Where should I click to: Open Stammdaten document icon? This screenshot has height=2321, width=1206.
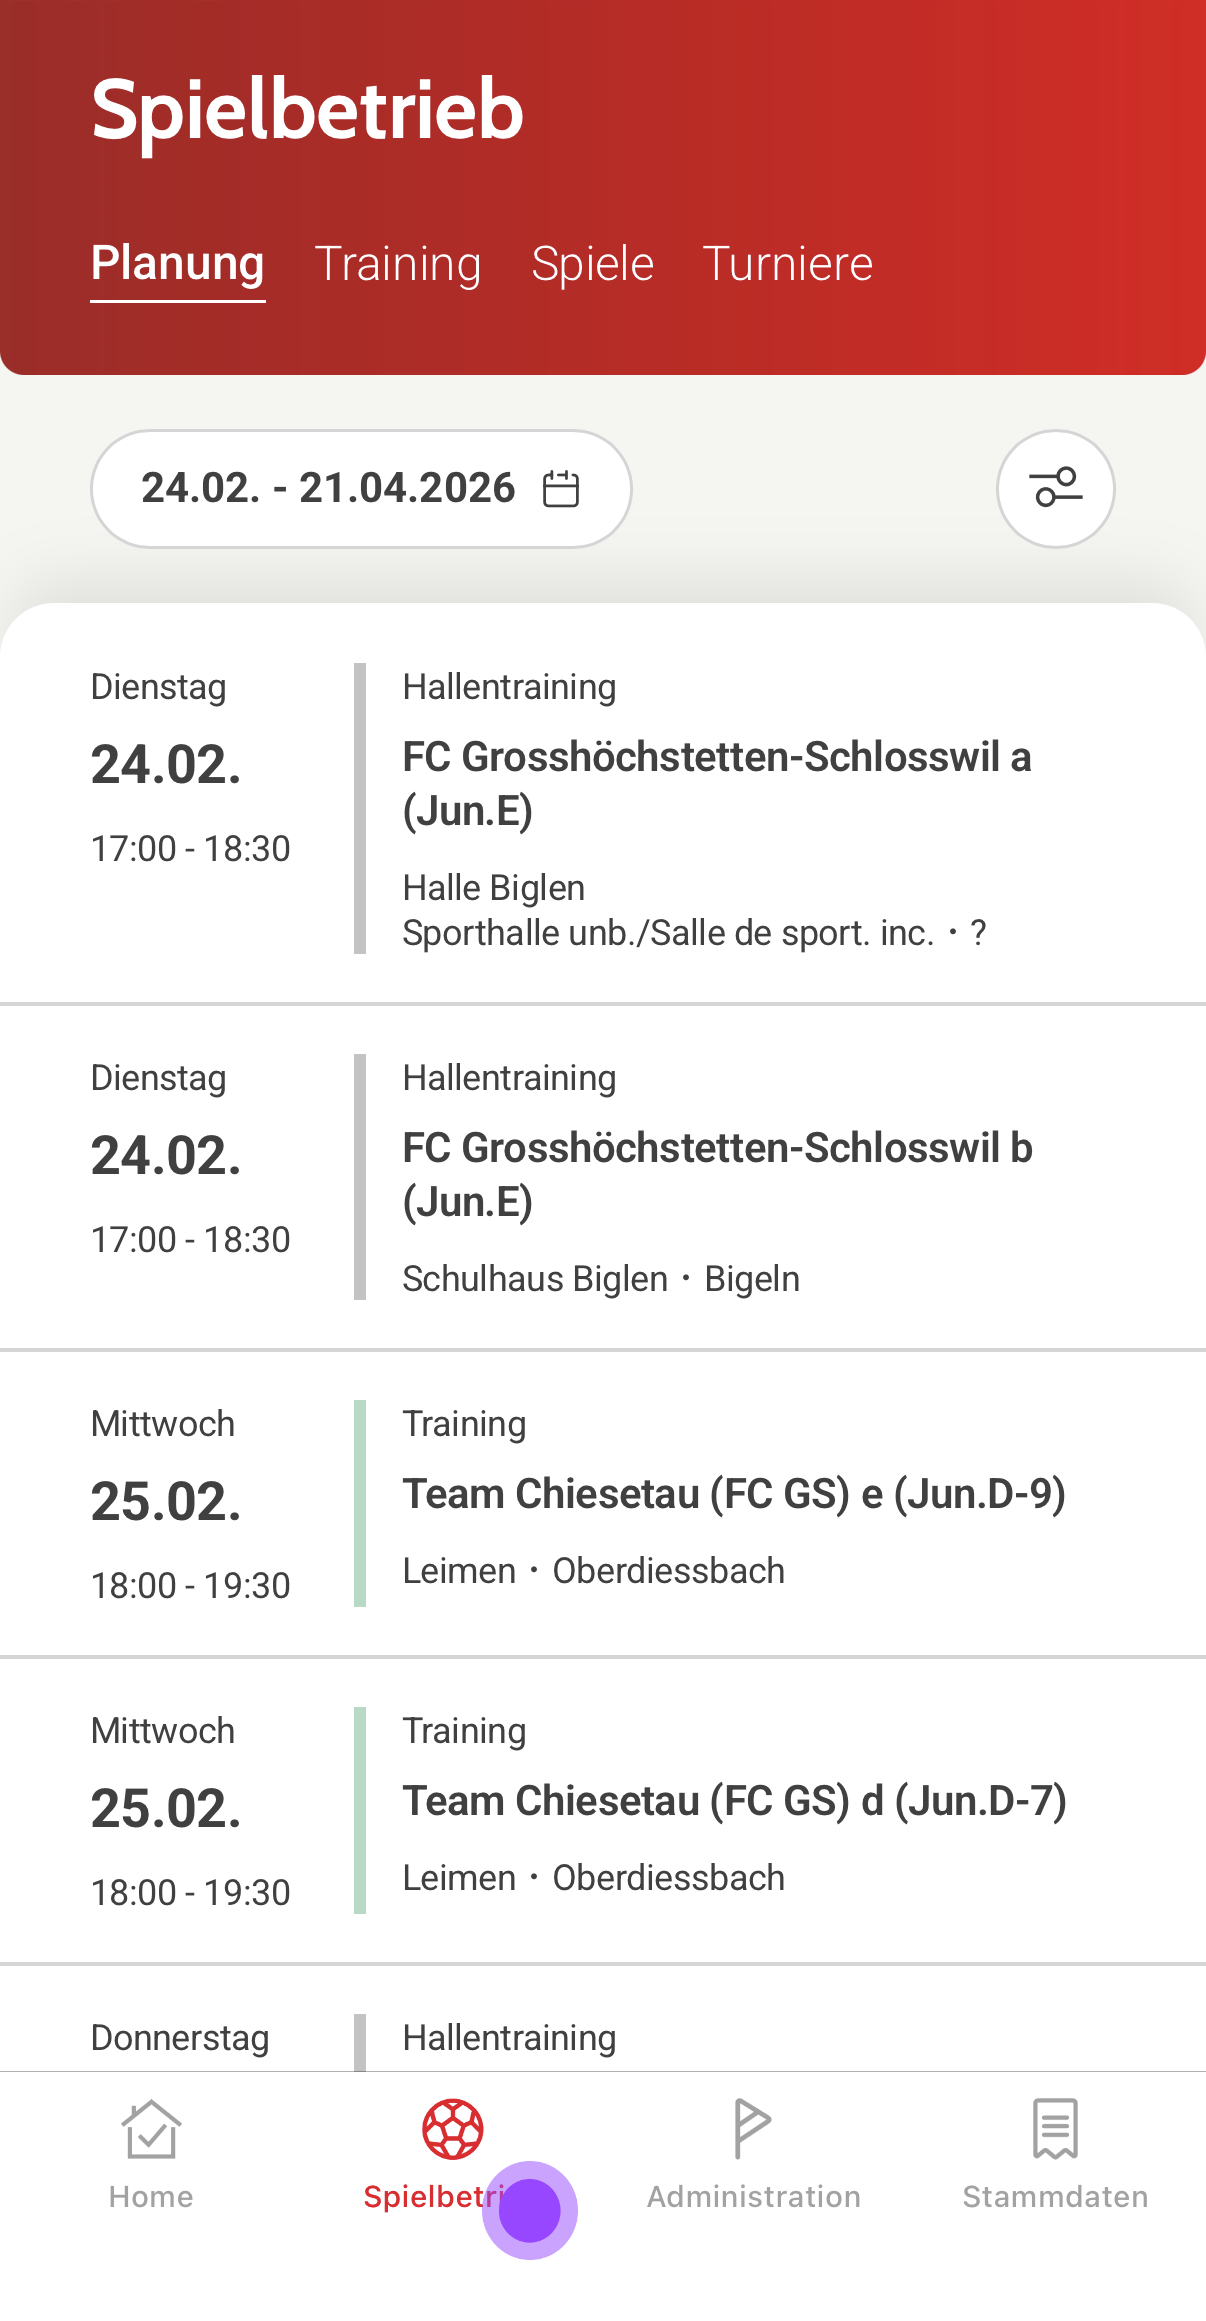point(1055,2129)
